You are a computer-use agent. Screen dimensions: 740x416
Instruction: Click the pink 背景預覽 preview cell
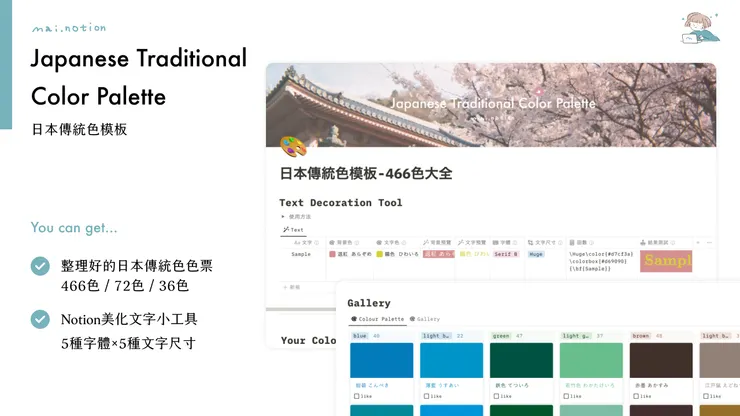tap(438, 254)
